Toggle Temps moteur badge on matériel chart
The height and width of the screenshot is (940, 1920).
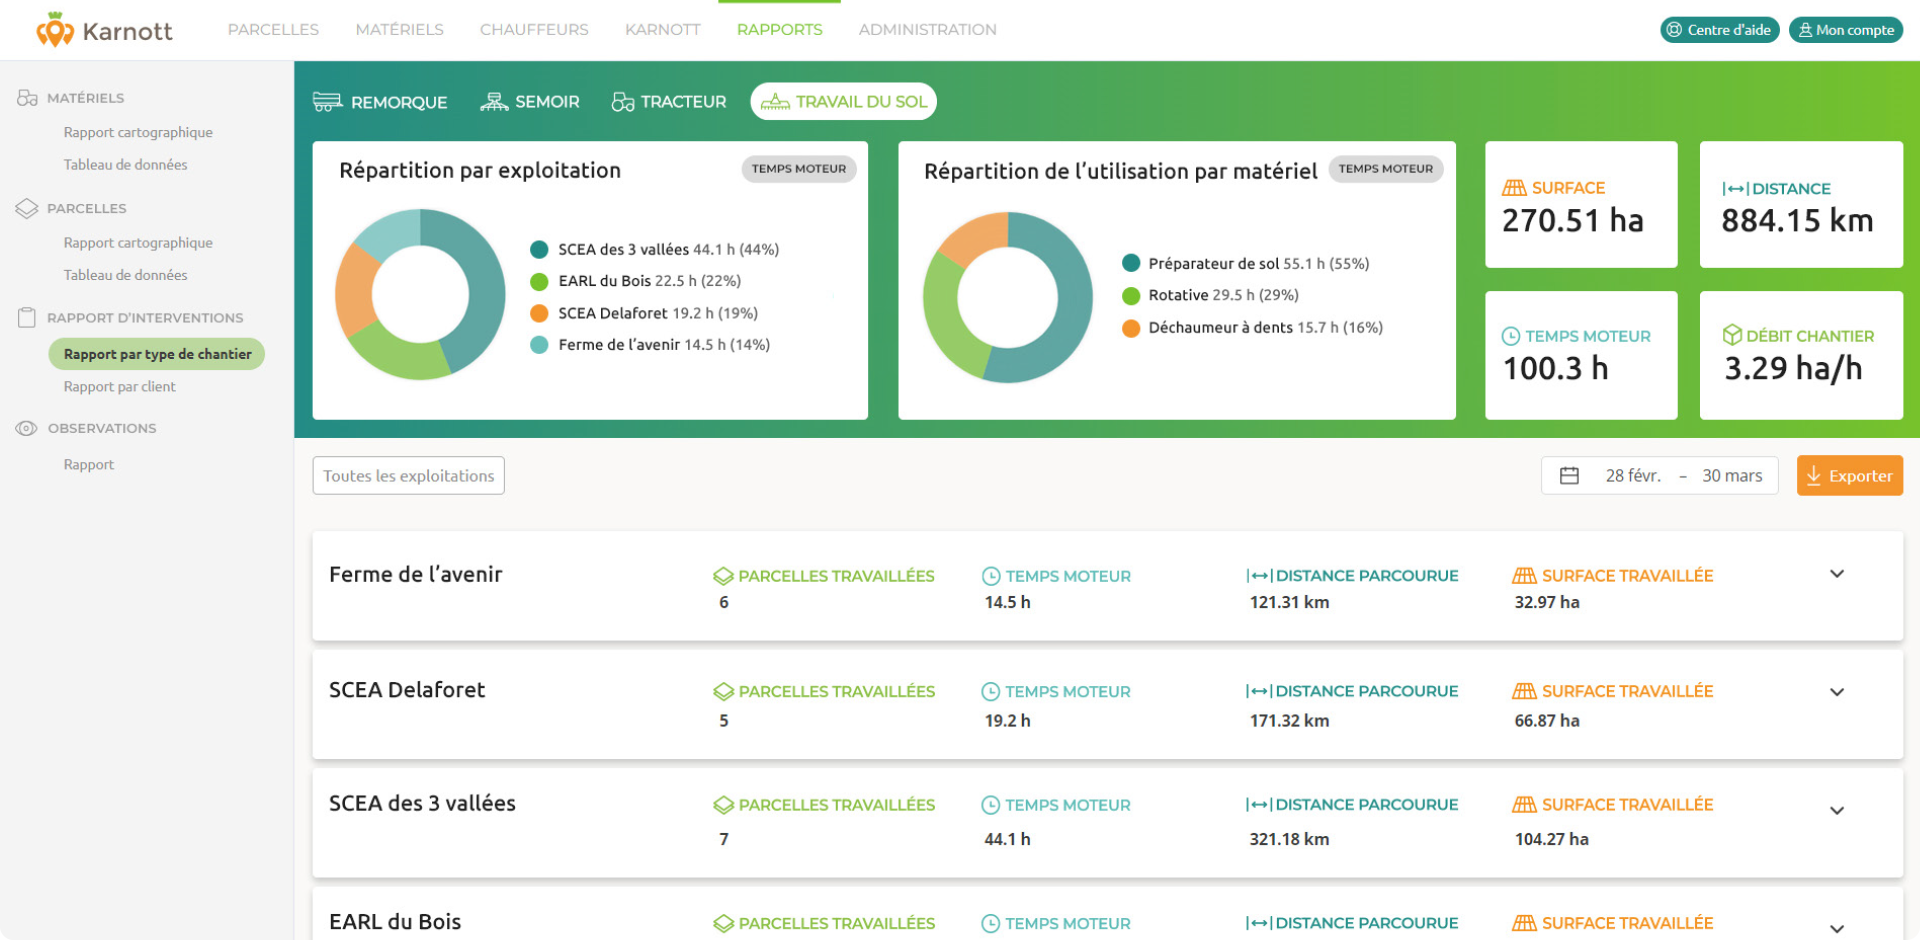pos(1385,169)
